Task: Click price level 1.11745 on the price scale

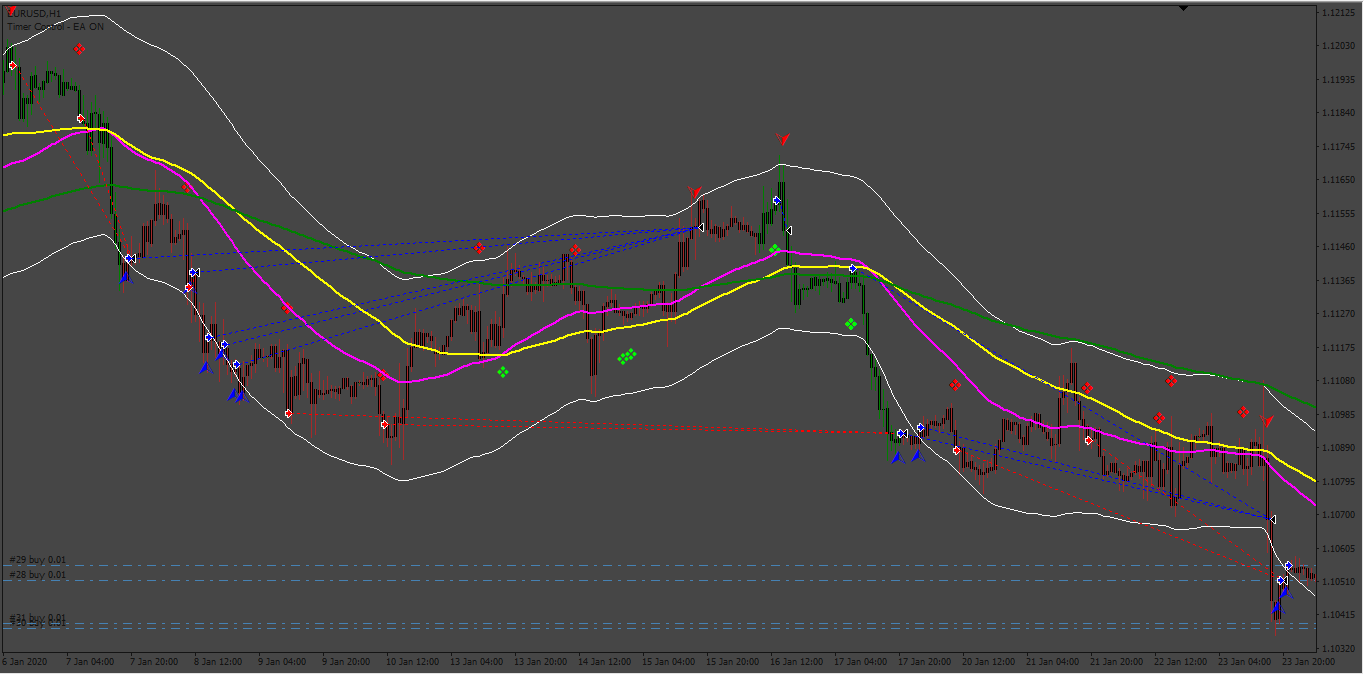Action: point(1337,147)
